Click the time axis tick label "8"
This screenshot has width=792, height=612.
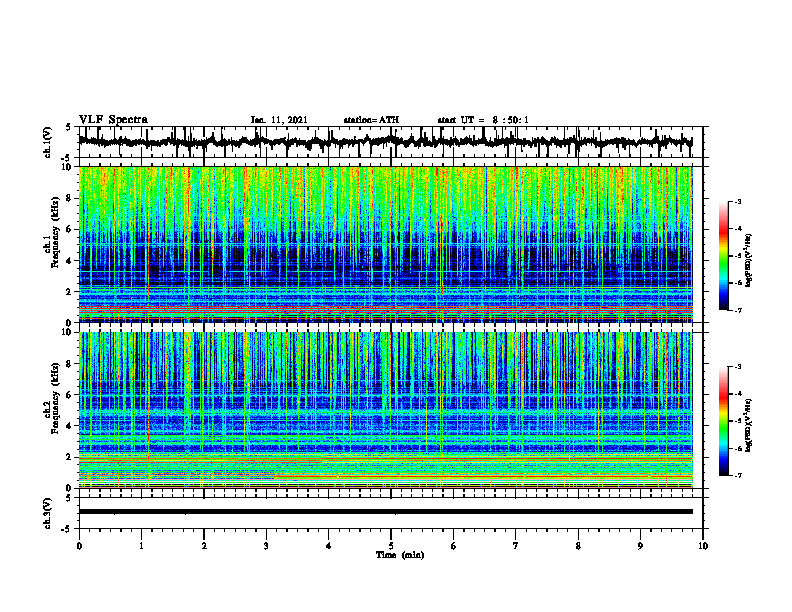(x=578, y=546)
